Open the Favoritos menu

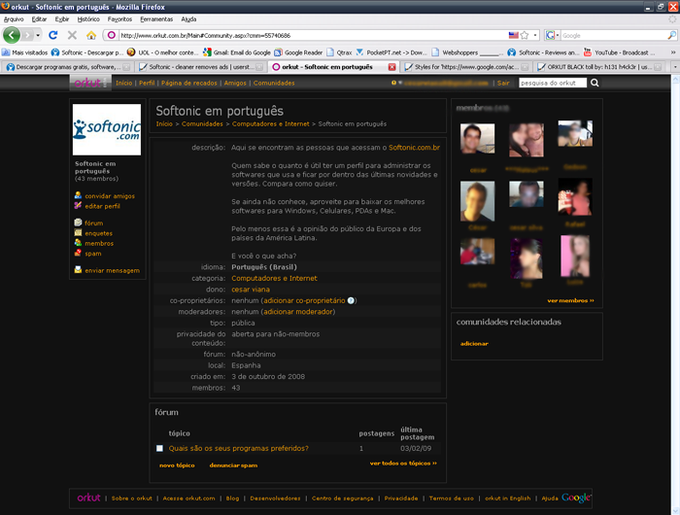[x=120, y=19]
